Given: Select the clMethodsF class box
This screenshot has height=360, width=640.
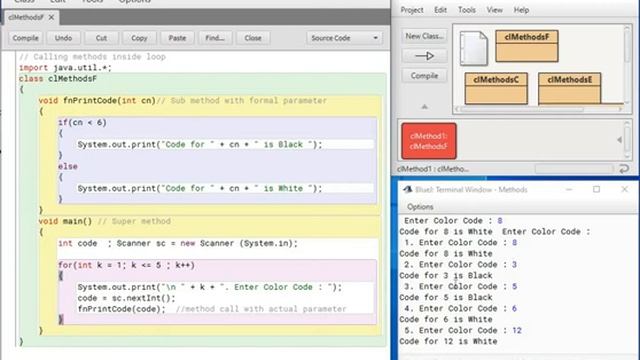Looking at the screenshot, I should pos(527,46).
